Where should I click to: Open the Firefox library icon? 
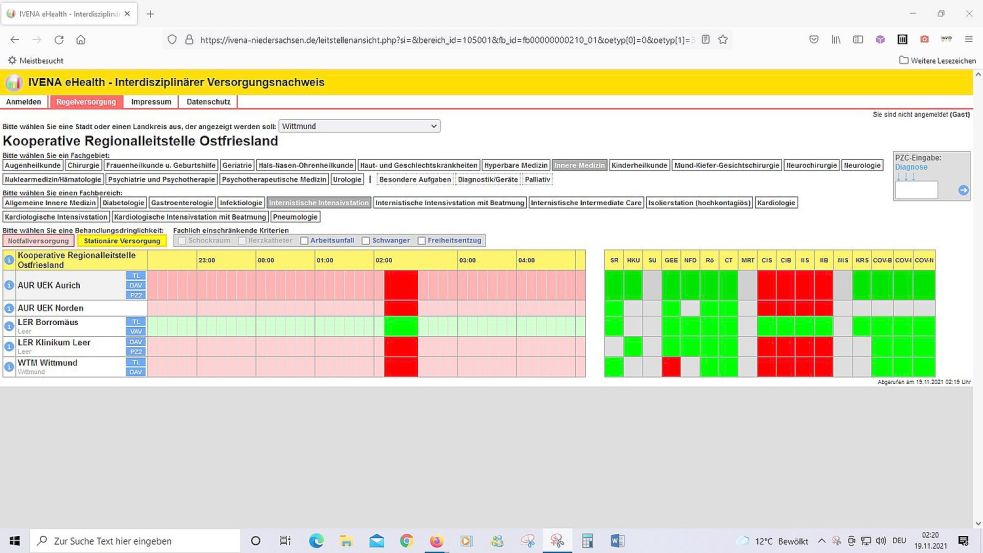coord(836,40)
